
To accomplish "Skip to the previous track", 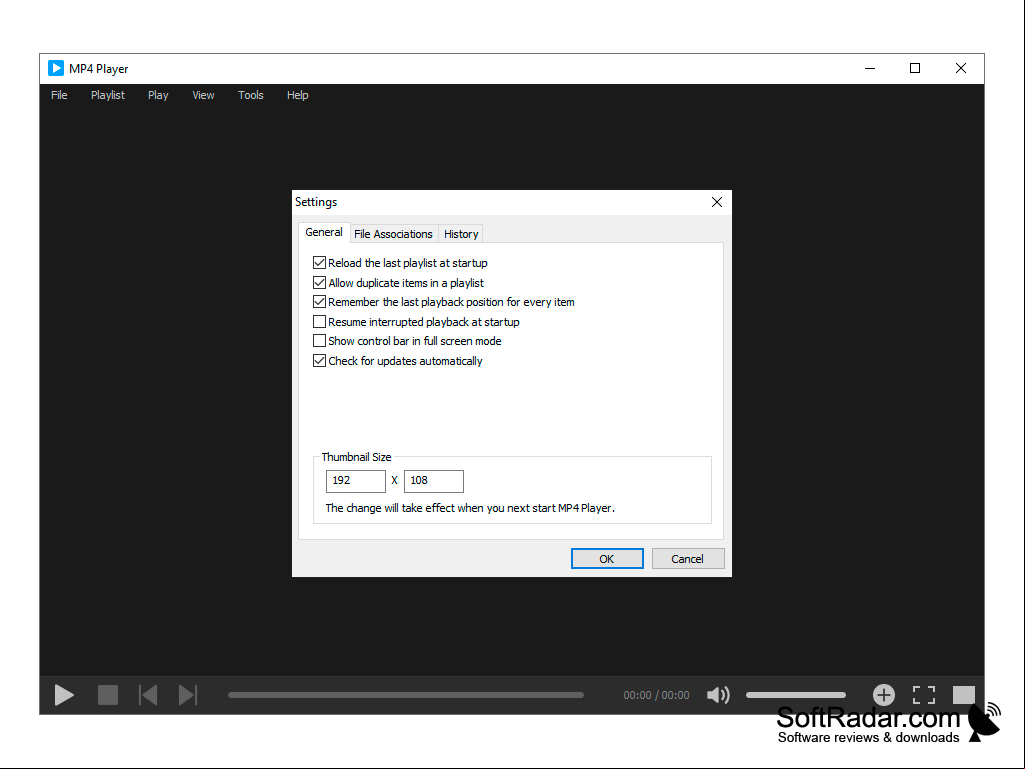I will [148, 695].
